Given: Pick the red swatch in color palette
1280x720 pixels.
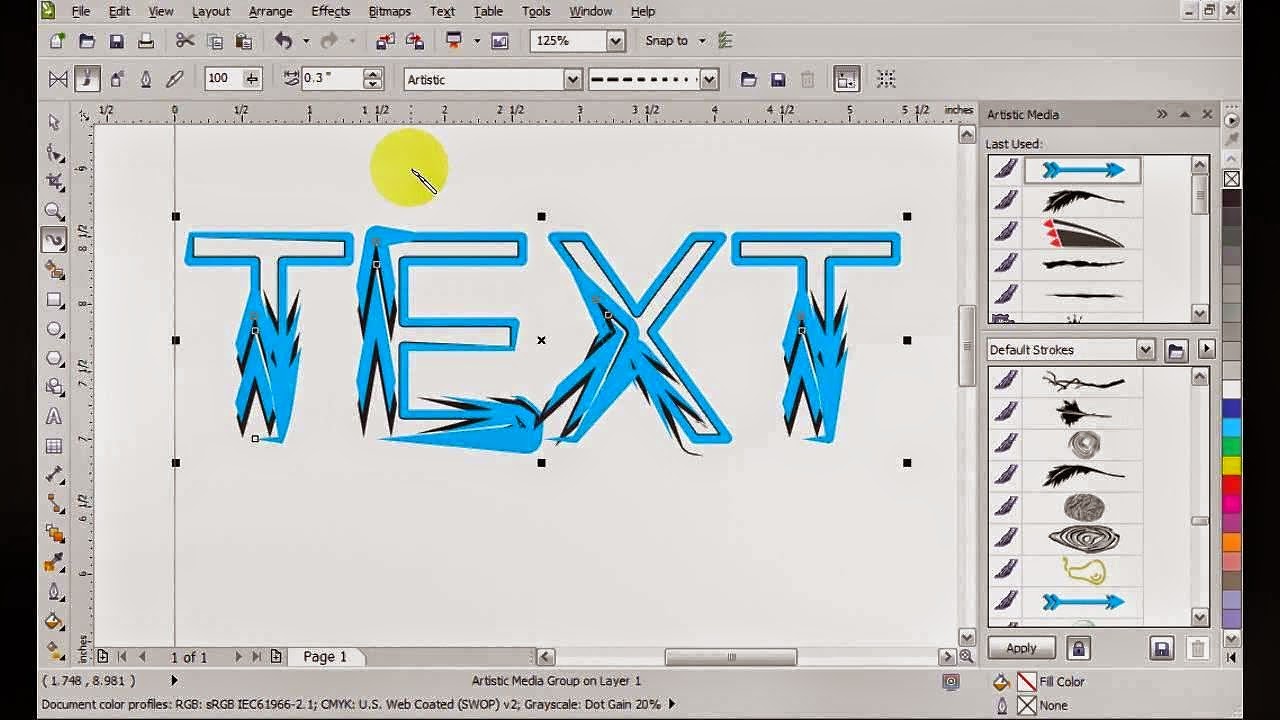Looking at the screenshot, I should pyautogui.click(x=1232, y=484).
